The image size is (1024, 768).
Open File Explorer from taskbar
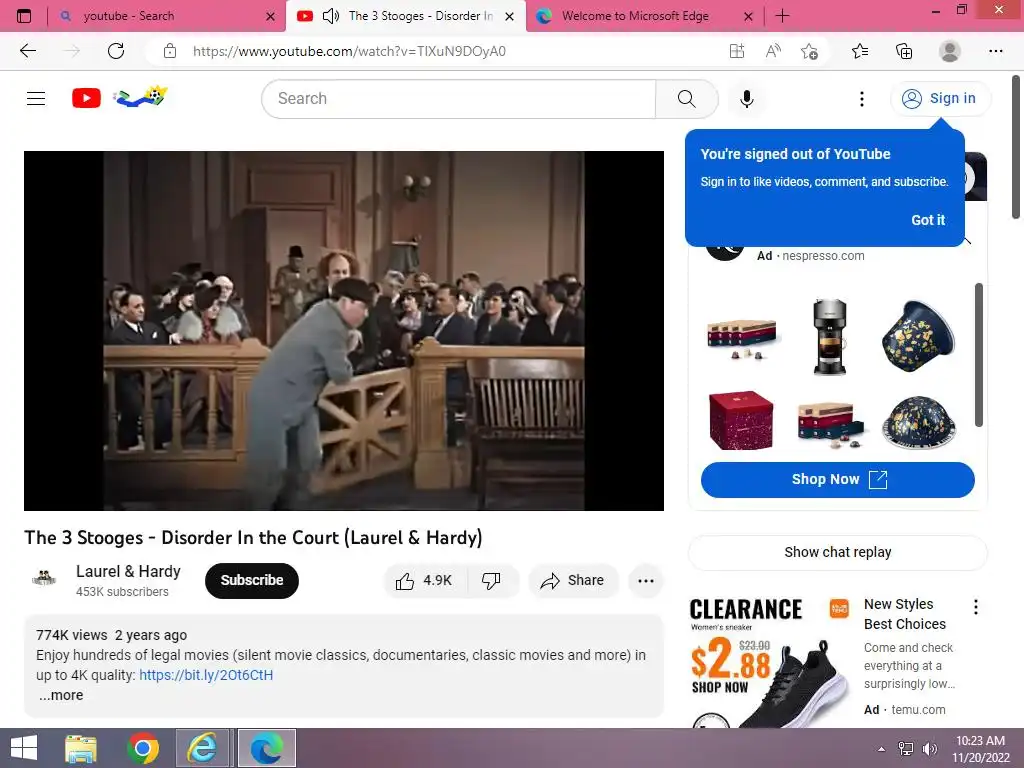point(81,748)
